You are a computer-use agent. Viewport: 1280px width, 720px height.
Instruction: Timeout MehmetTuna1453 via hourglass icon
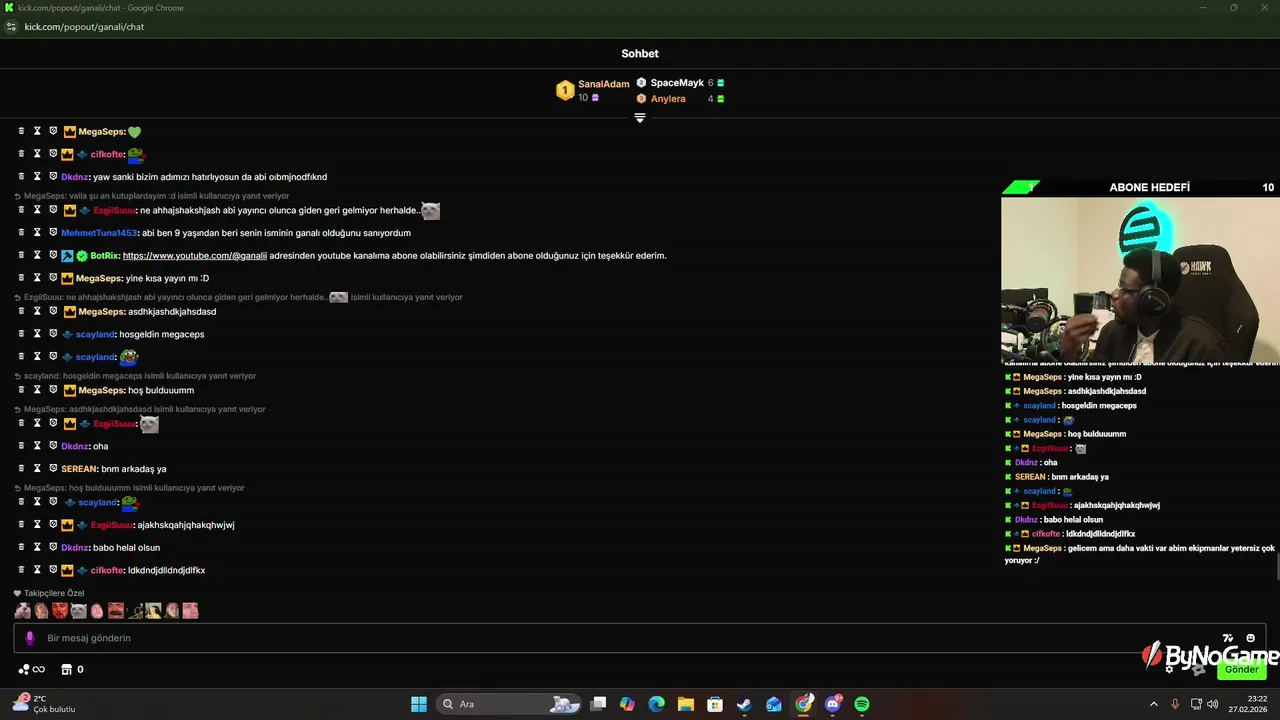pos(37,232)
